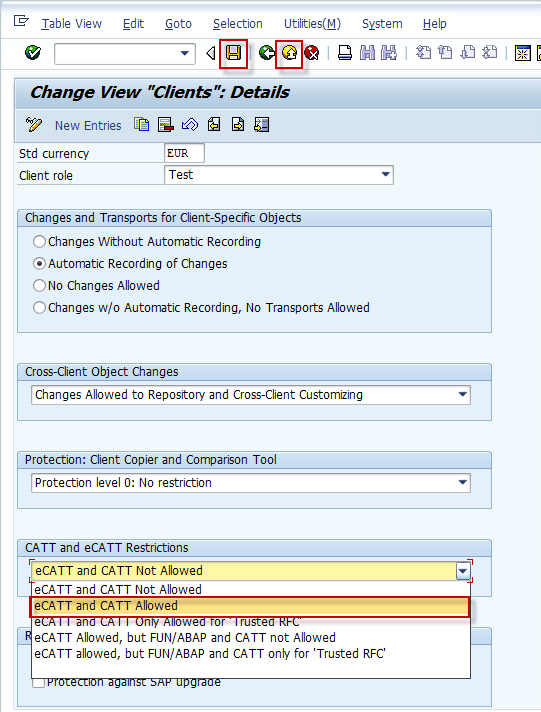Click the Print icon in toolbar

[345, 54]
